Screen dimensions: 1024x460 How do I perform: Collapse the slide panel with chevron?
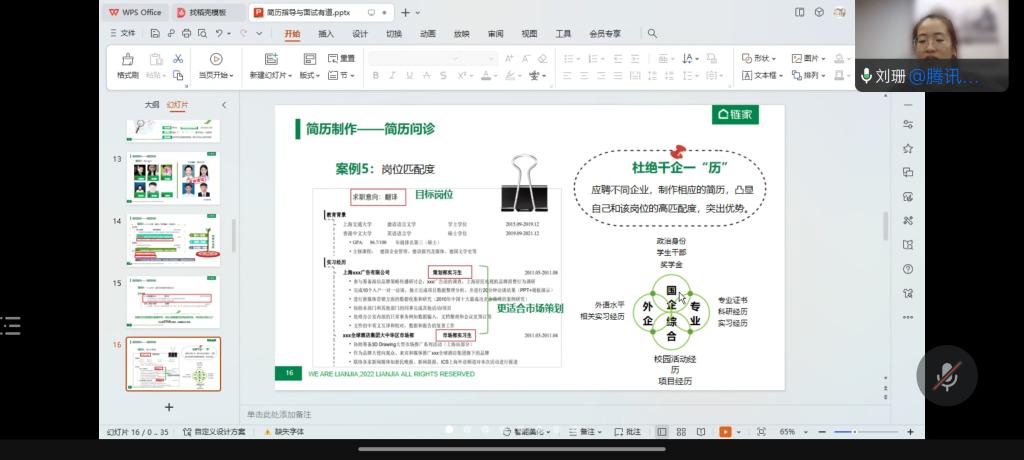pos(223,104)
